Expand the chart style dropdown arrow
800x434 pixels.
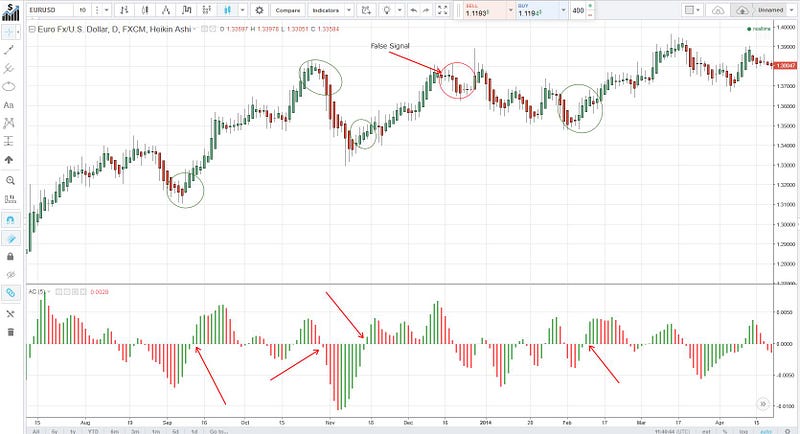click(243, 10)
